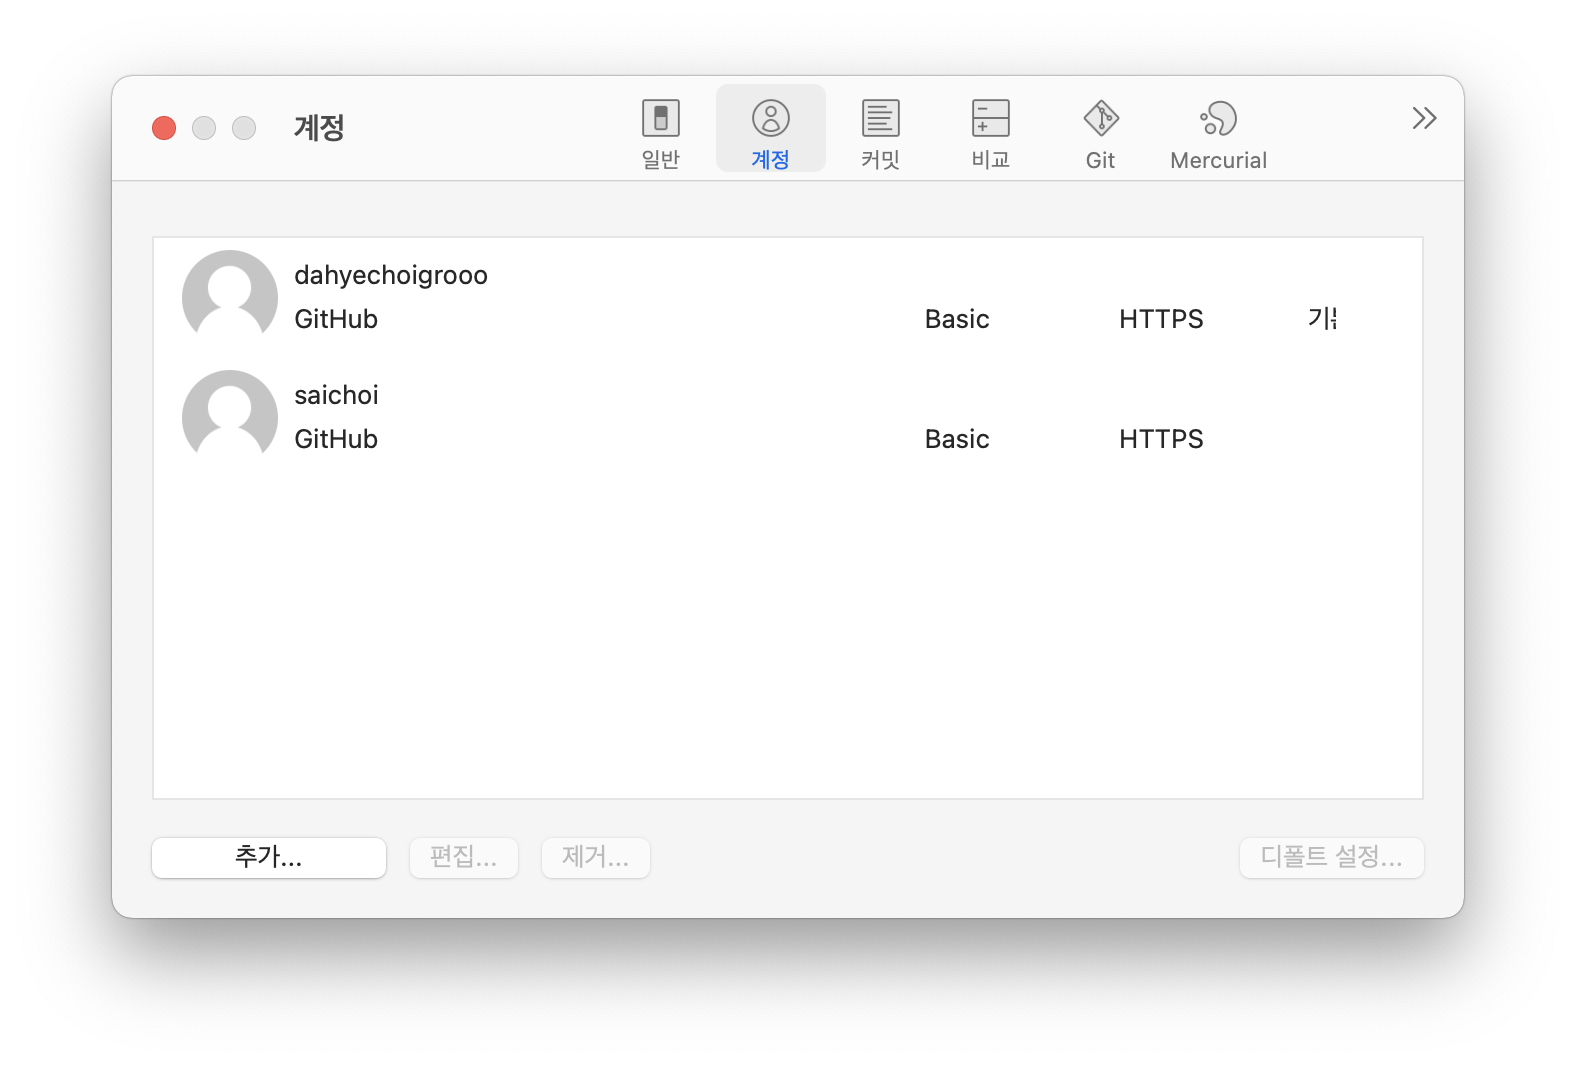Click the 추가... (Add) button

[269, 857]
